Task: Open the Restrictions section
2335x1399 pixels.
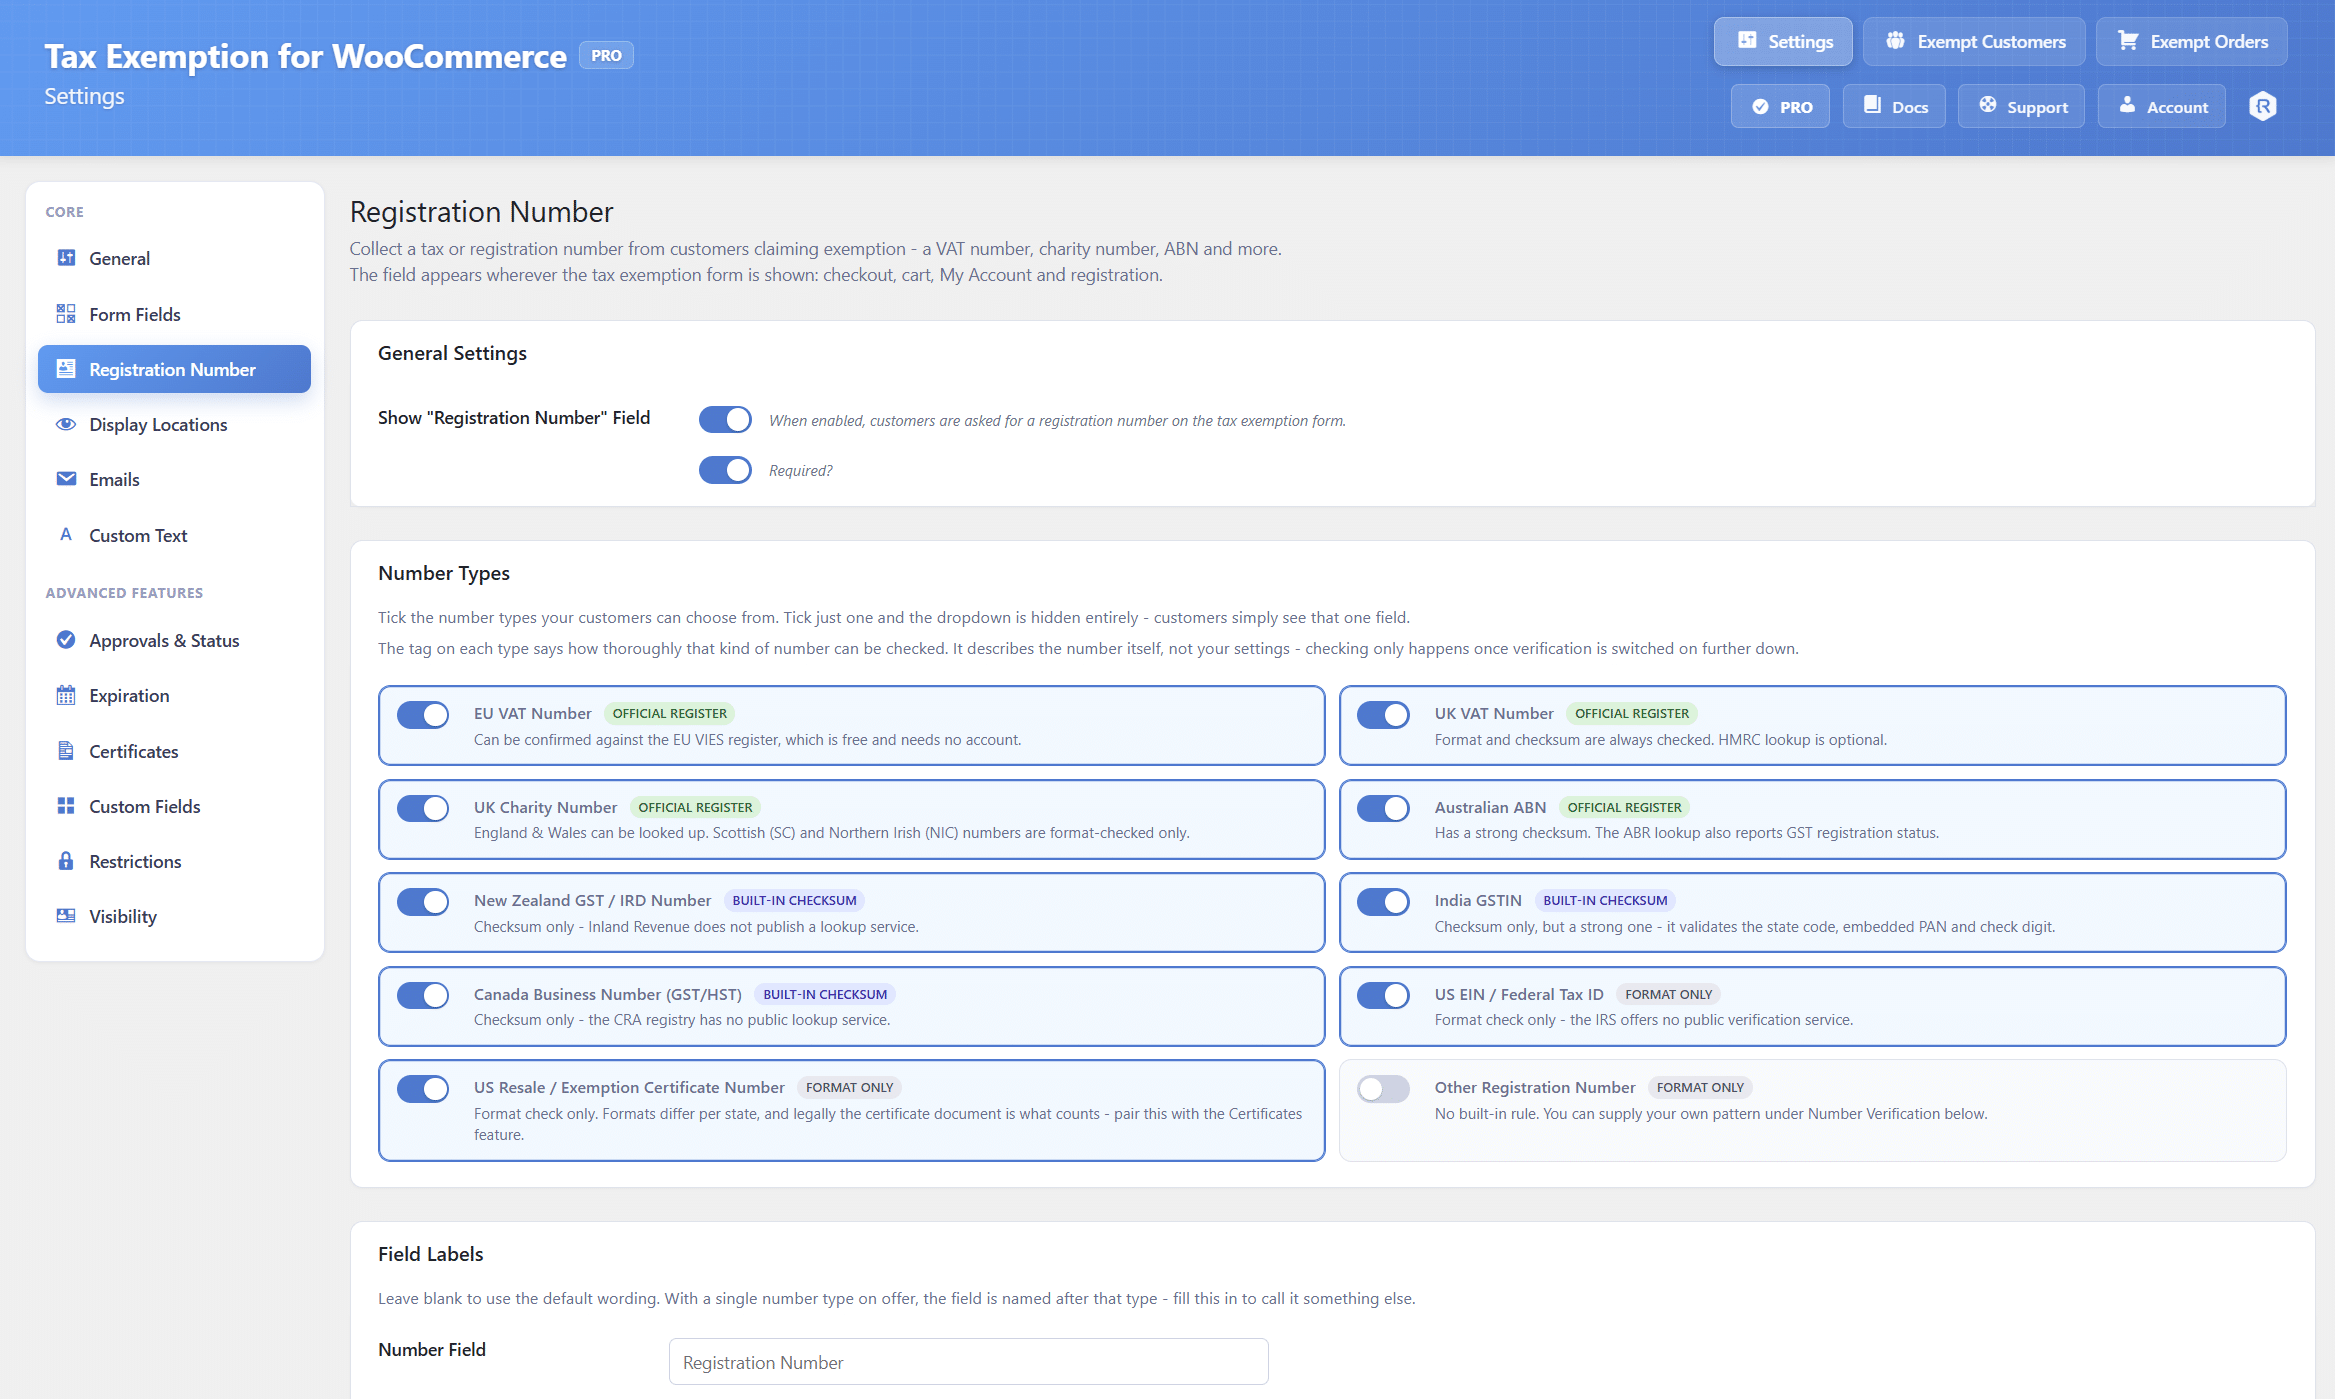Action: coord(174,861)
